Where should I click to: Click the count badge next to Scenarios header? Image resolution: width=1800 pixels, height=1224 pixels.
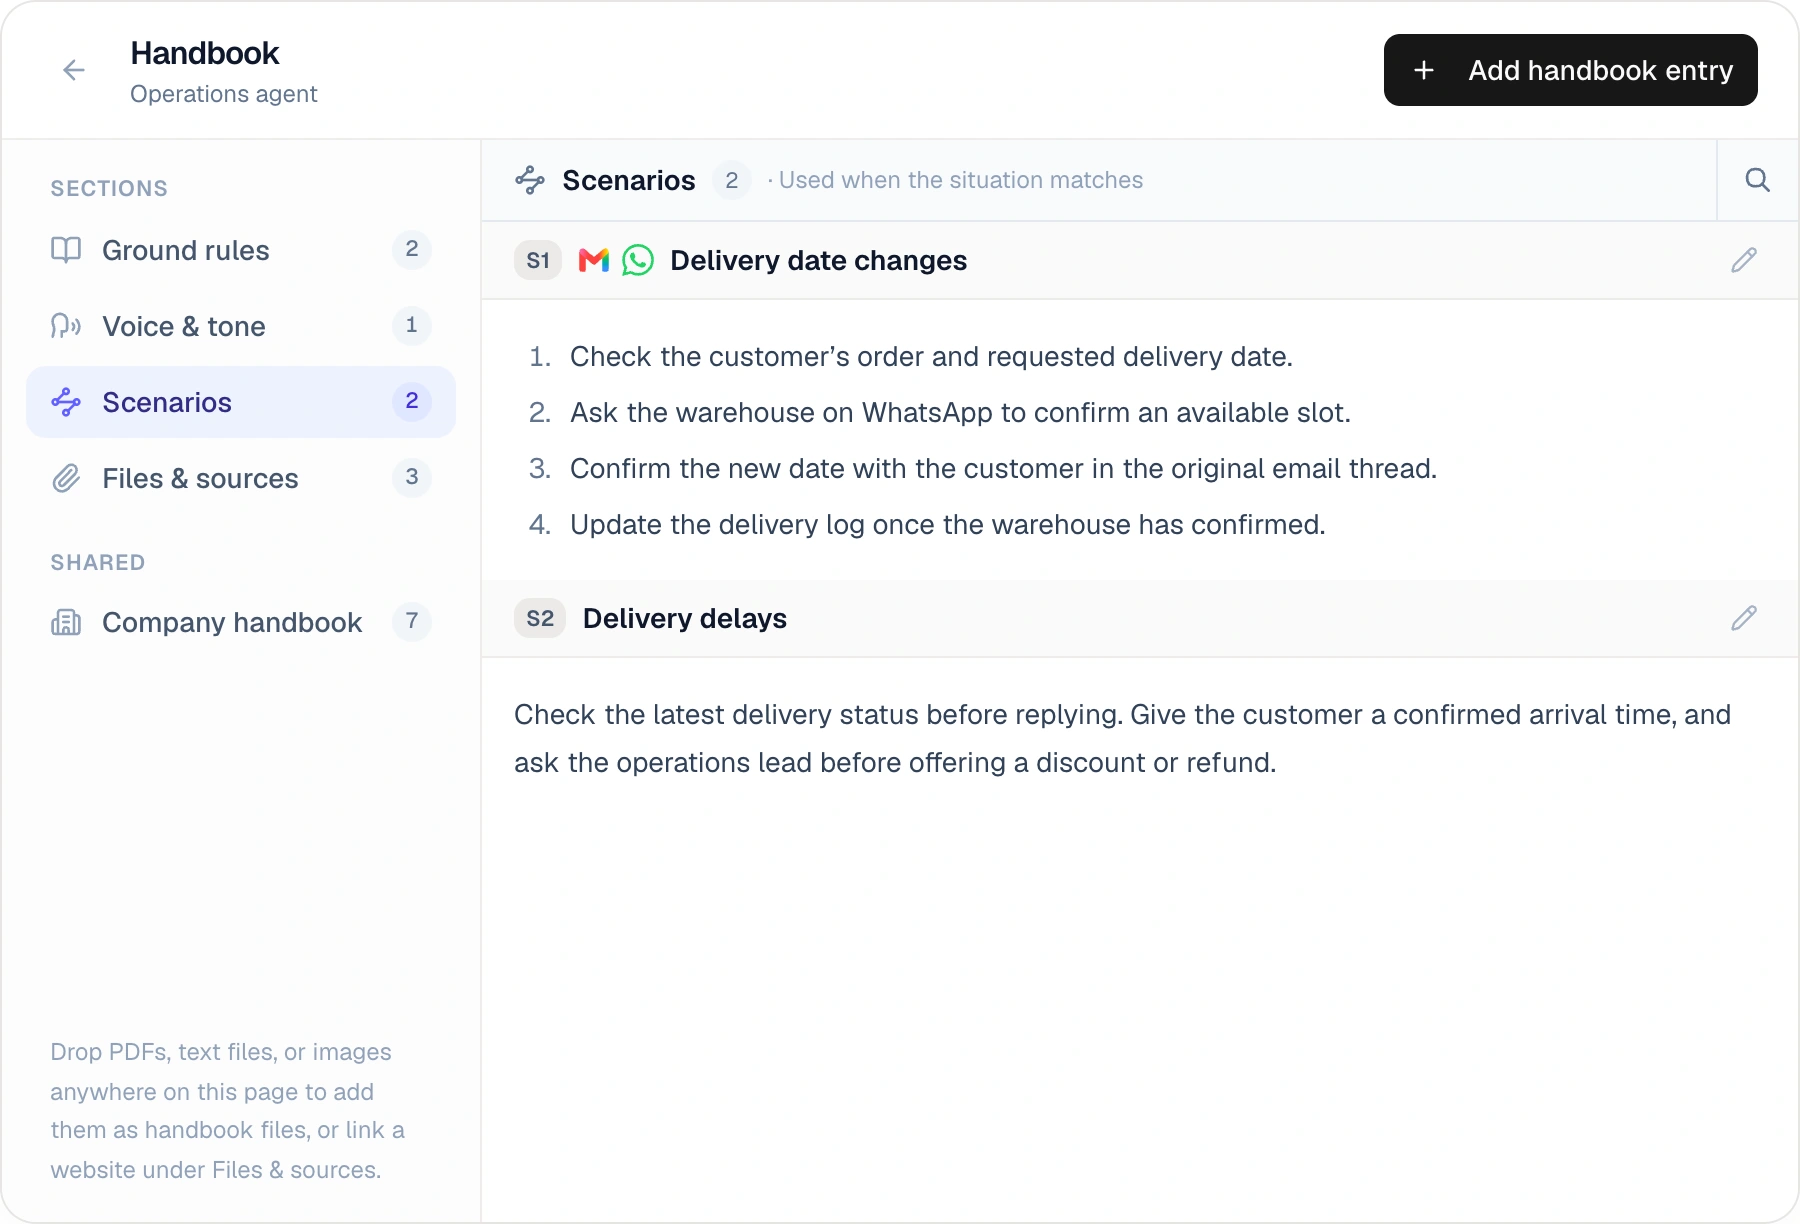732,180
